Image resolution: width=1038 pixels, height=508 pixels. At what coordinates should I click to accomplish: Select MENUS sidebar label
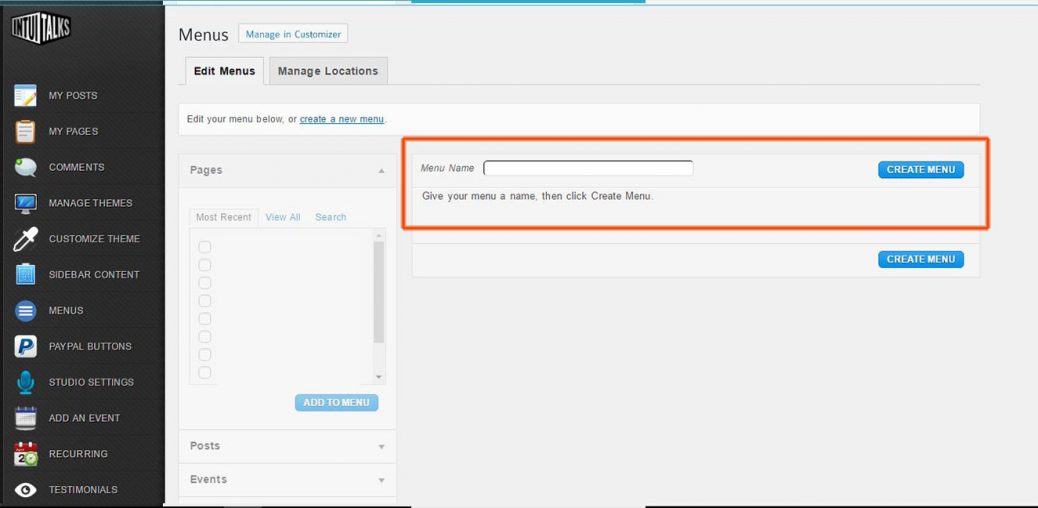66,310
